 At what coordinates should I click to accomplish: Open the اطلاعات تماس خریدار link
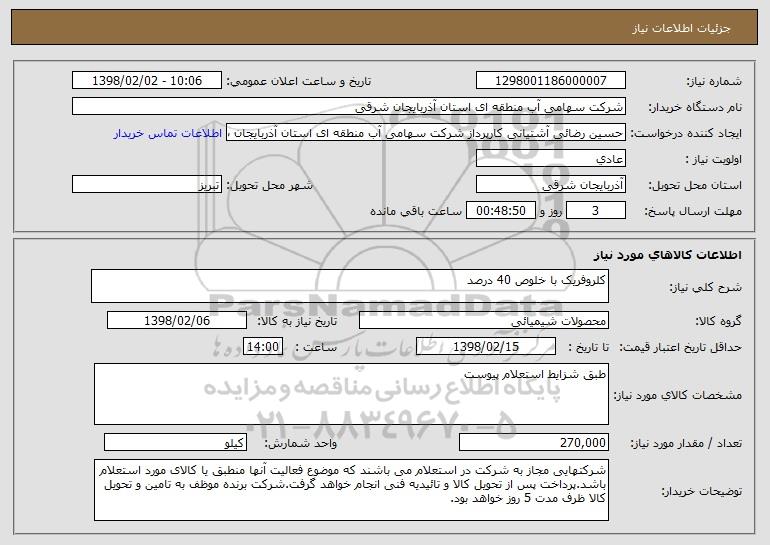pos(168,134)
